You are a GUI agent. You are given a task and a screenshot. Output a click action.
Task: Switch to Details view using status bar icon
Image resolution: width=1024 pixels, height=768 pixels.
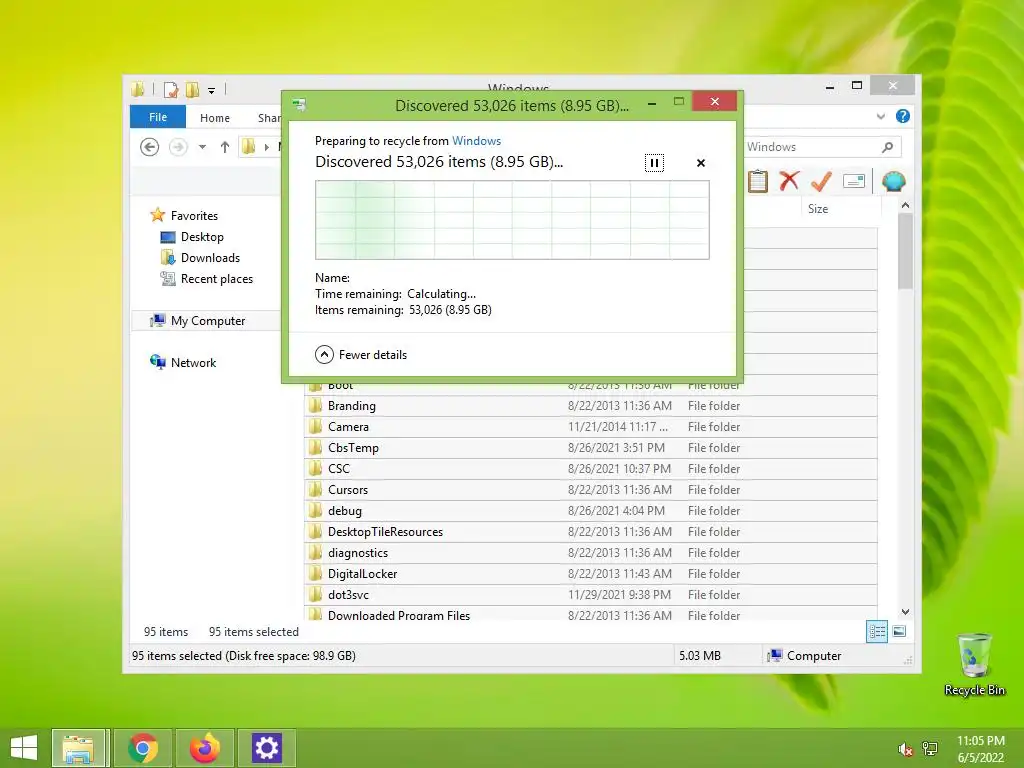click(x=876, y=632)
